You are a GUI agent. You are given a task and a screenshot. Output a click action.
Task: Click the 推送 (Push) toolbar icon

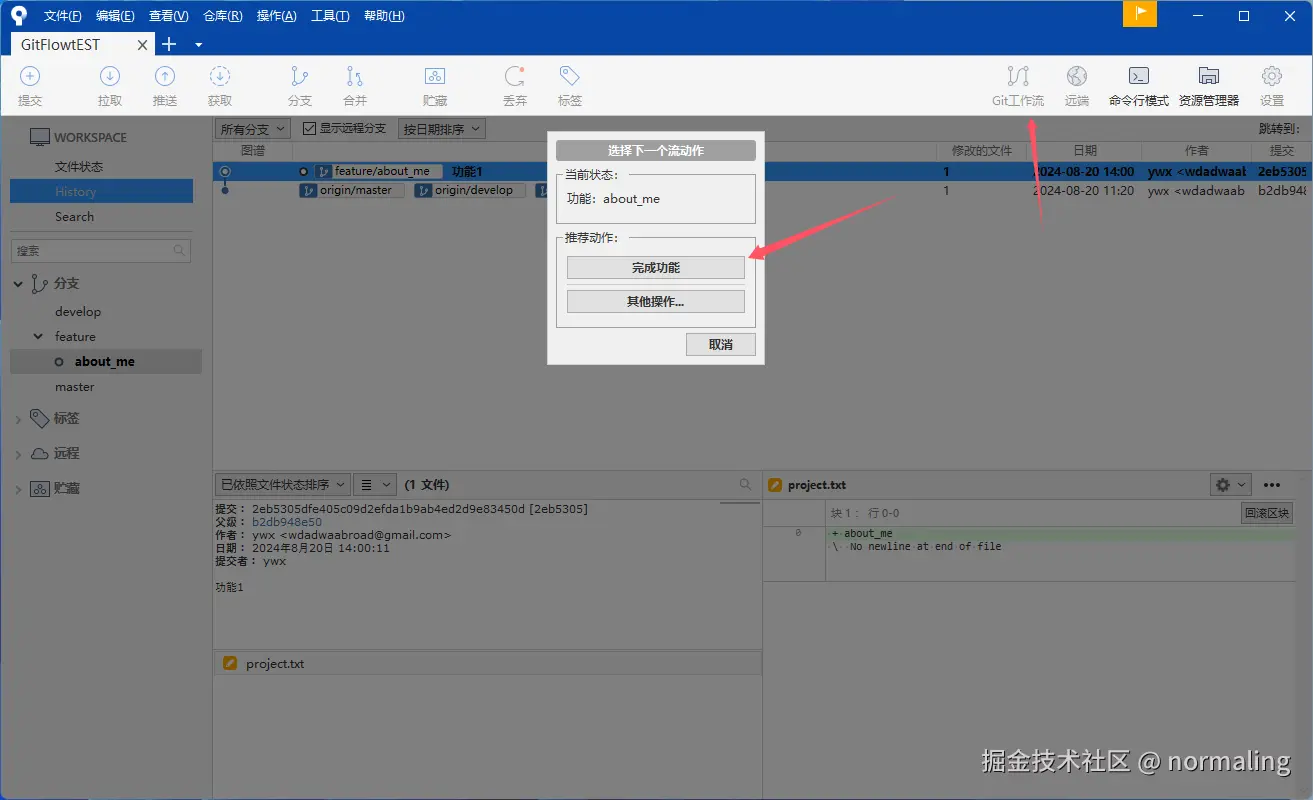tap(165, 76)
